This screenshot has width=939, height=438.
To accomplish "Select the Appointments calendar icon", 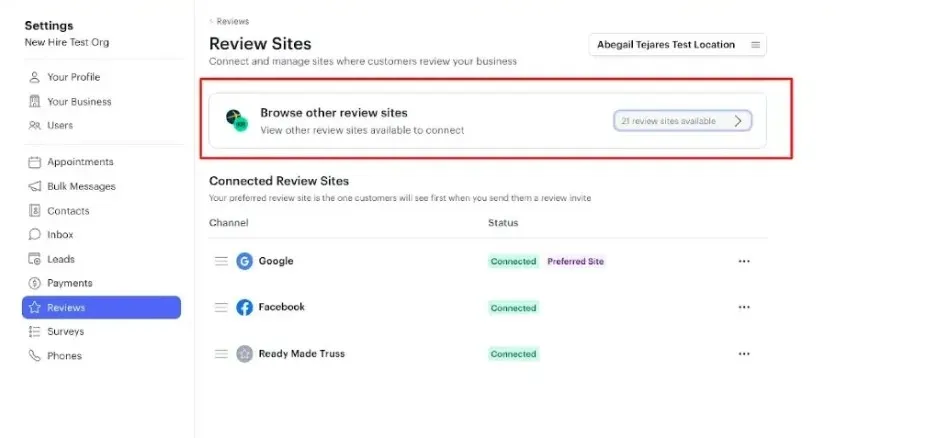I will click(x=35, y=162).
